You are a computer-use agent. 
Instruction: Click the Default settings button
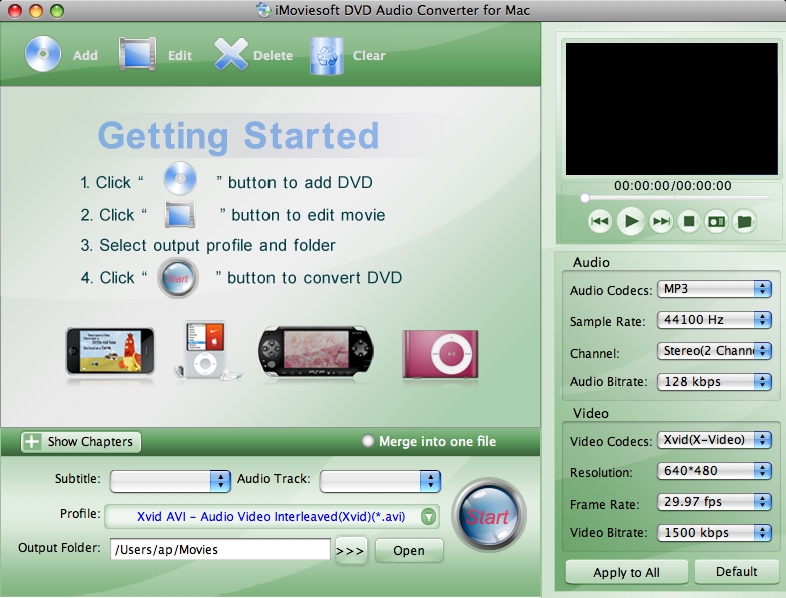click(738, 572)
